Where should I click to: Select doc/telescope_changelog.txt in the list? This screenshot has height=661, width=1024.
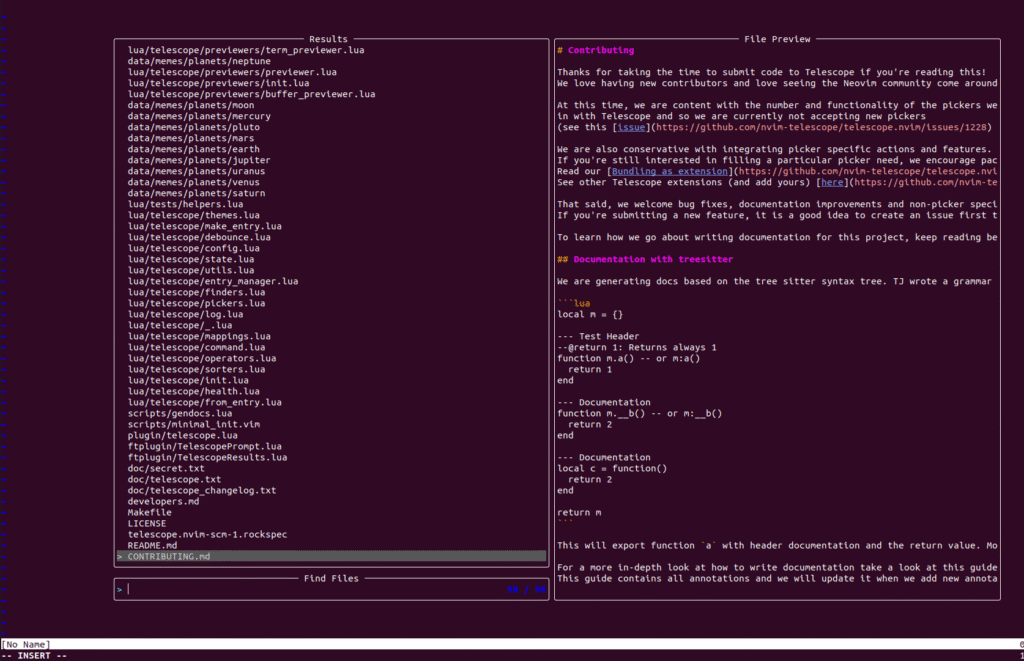201,490
